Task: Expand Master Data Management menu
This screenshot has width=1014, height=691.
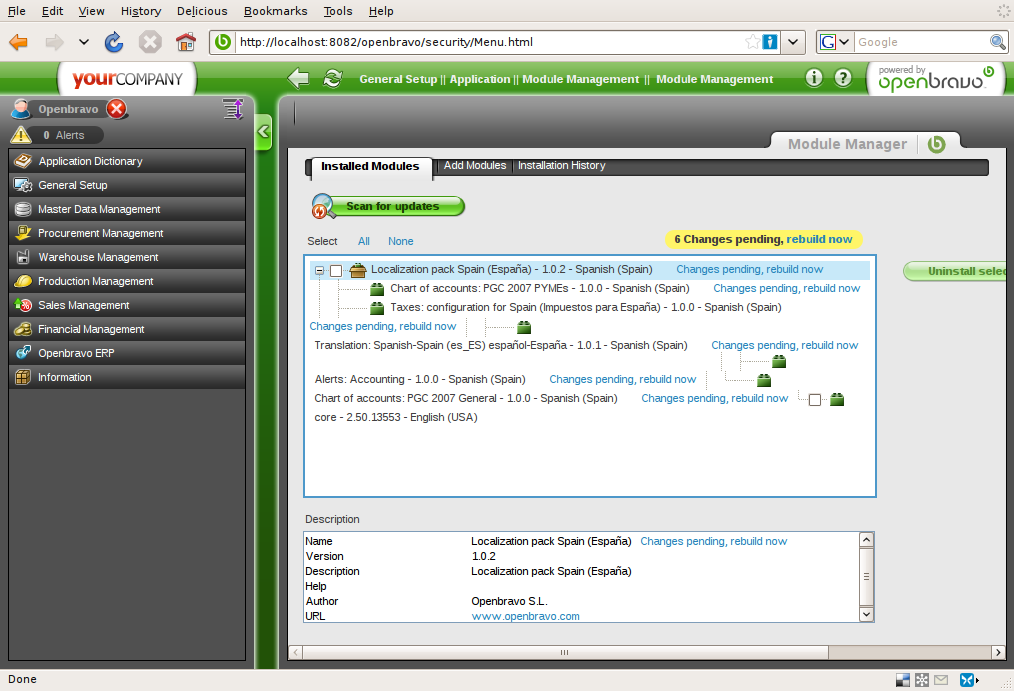Action: pyautogui.click(x=127, y=209)
